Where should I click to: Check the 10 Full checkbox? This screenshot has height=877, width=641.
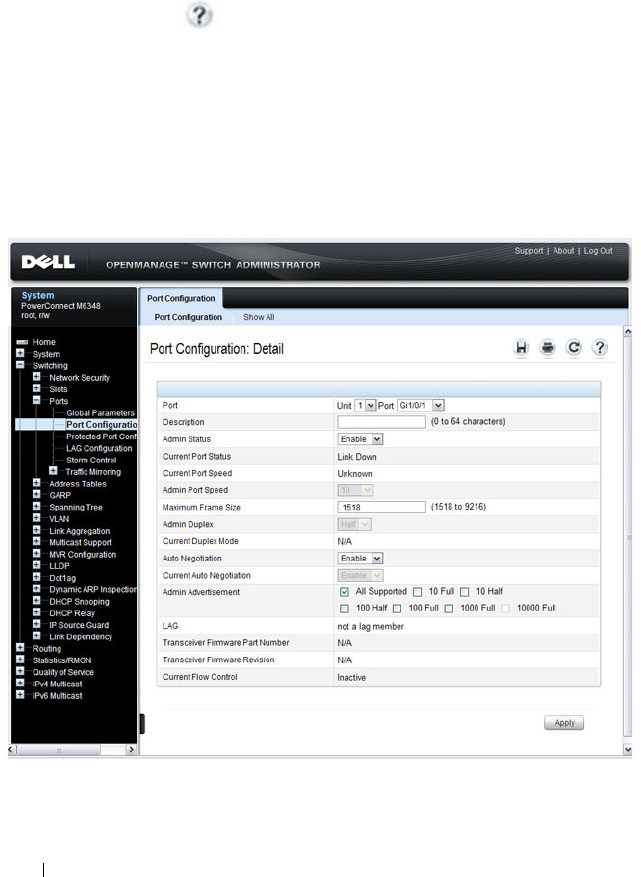point(417,592)
